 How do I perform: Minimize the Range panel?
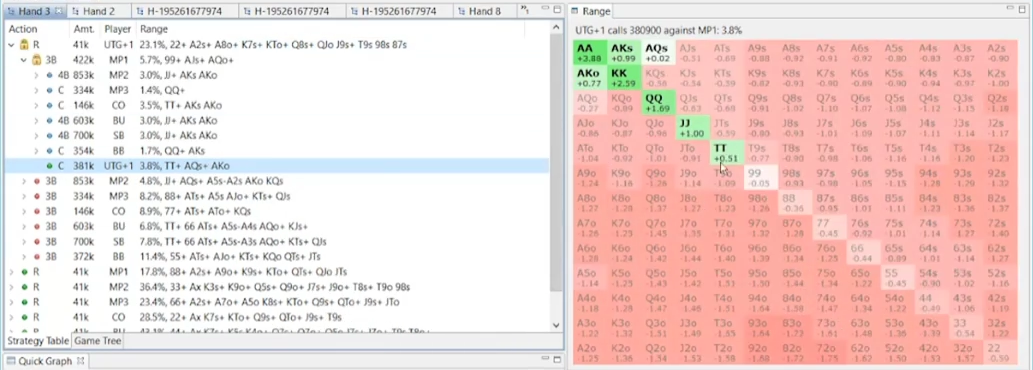coord(1011,9)
